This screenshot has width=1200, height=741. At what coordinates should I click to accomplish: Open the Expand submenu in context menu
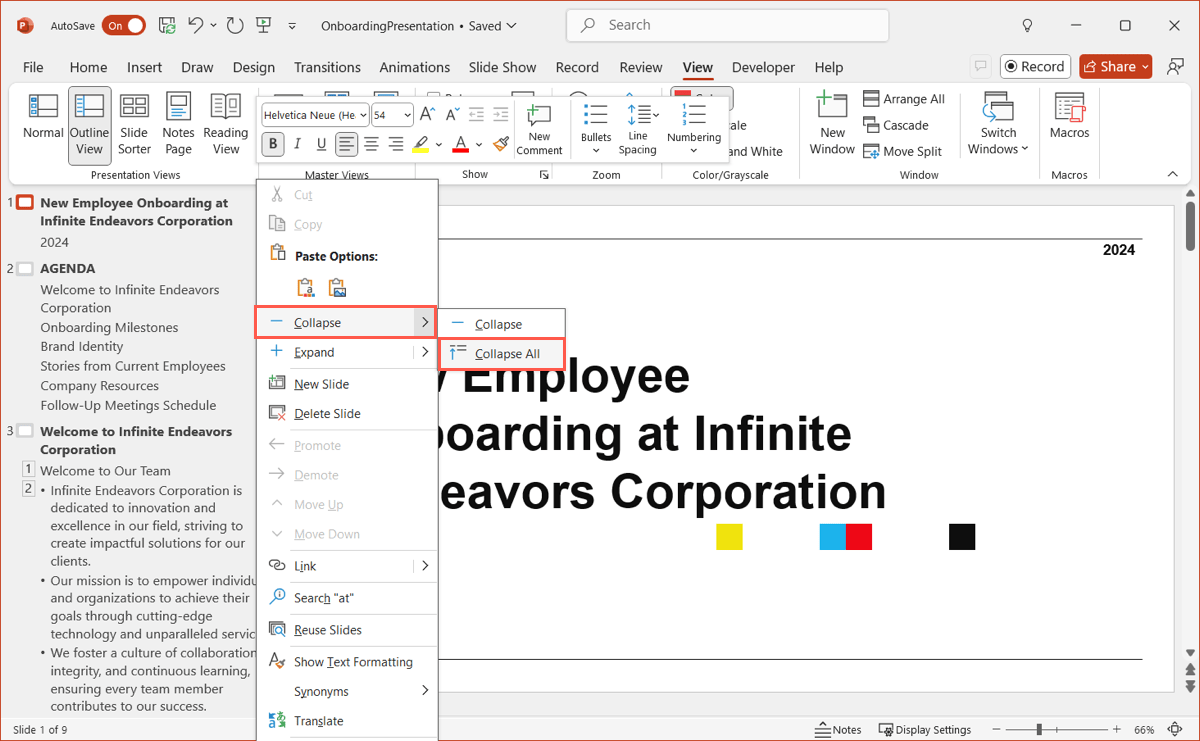(x=346, y=352)
